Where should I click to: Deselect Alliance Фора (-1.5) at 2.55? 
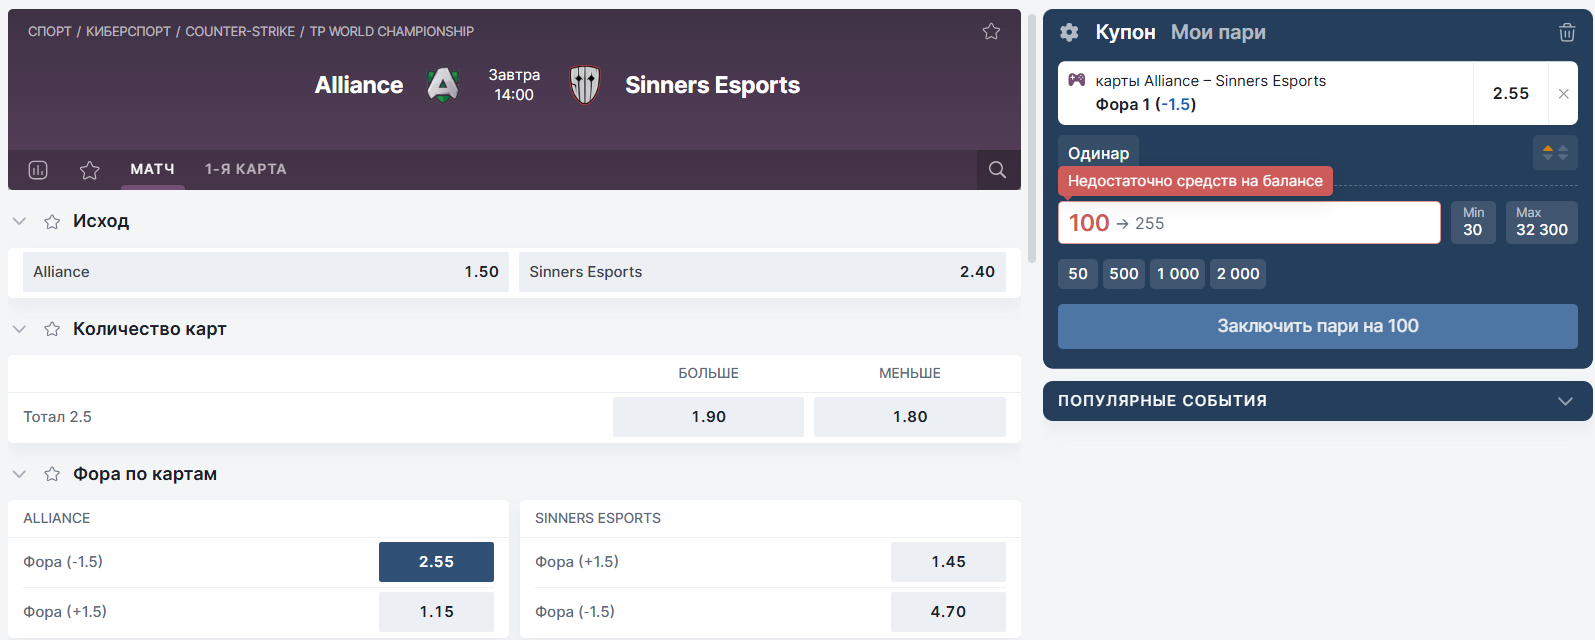pos(436,562)
